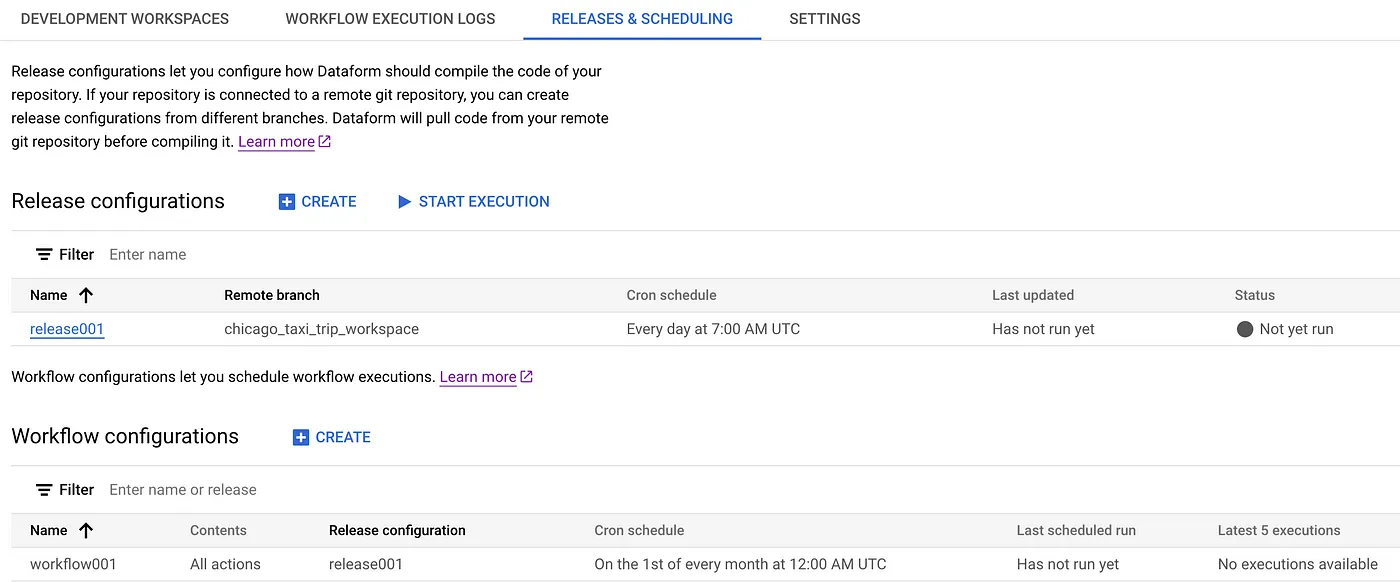Open the Development Workspaces tab
Image resolution: width=1400 pixels, height=582 pixels.
[125, 19]
